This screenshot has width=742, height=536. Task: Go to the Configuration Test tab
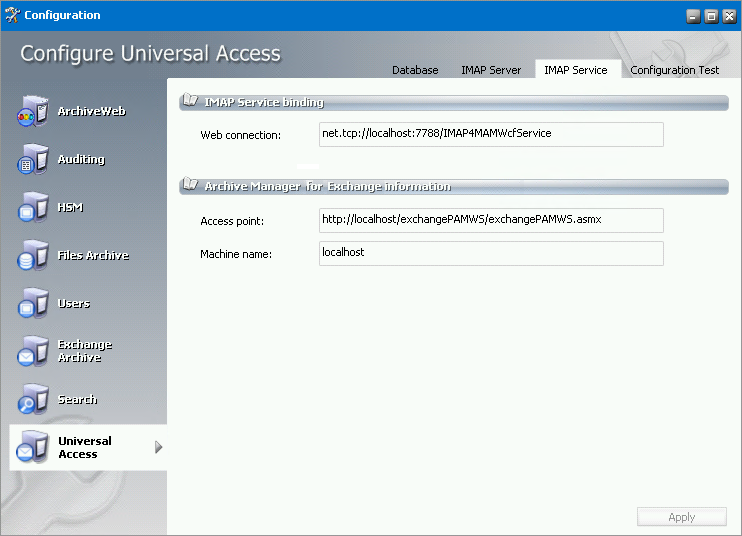click(675, 70)
